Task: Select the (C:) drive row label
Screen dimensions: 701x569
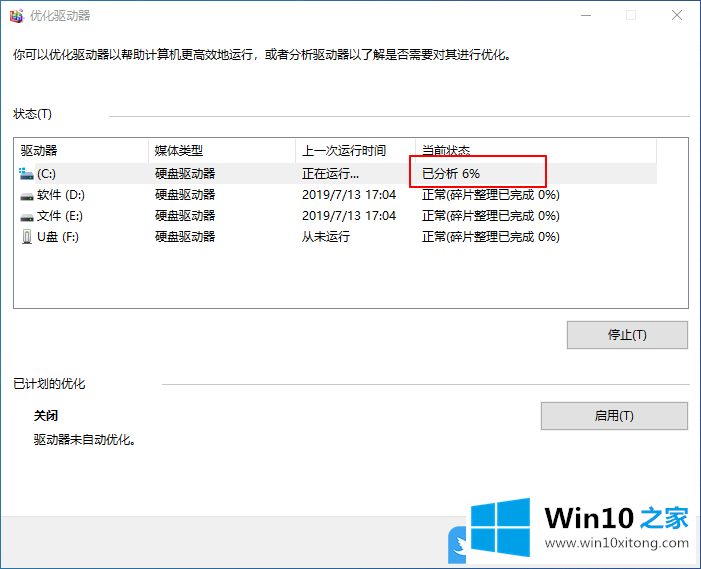Action: [x=46, y=173]
